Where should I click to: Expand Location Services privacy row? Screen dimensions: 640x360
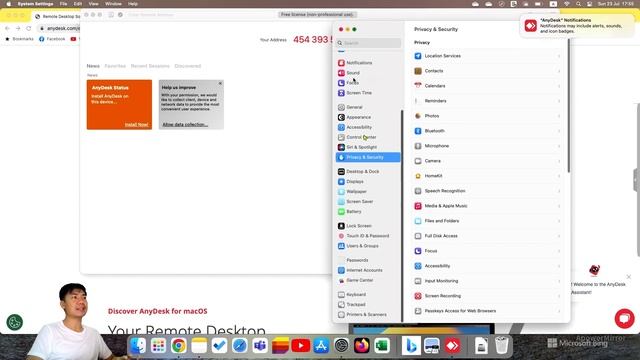point(487,56)
